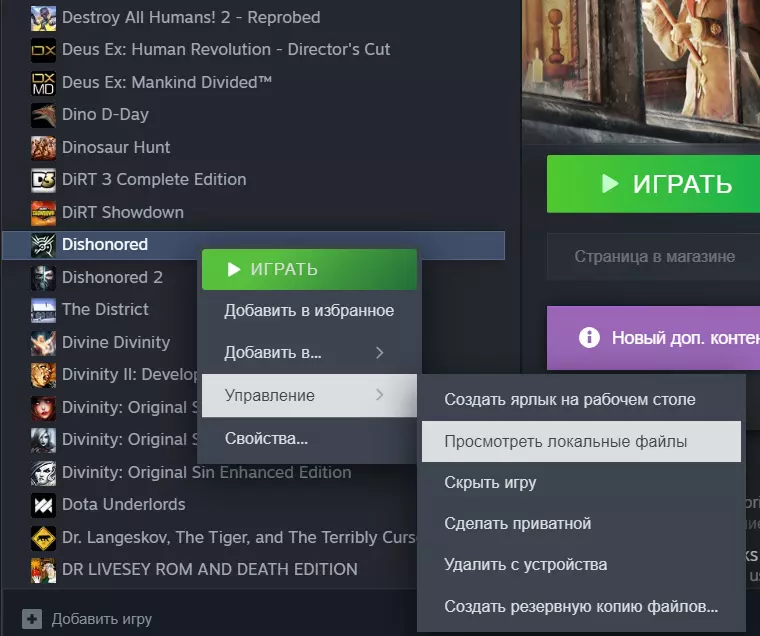This screenshot has width=760, height=636.
Task: Click the Dr. Langeskov tiger sign icon
Action: (x=43, y=538)
